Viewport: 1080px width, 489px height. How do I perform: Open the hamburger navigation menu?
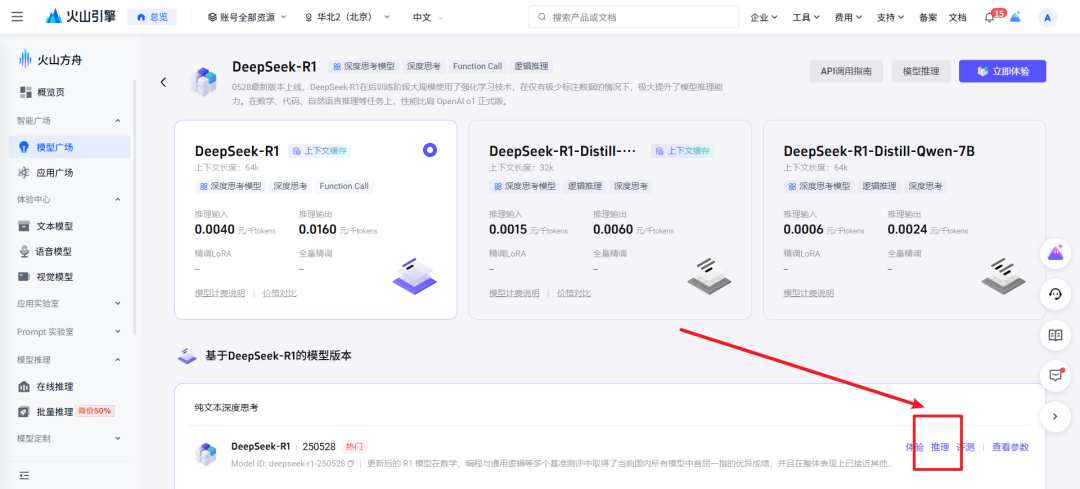17,17
